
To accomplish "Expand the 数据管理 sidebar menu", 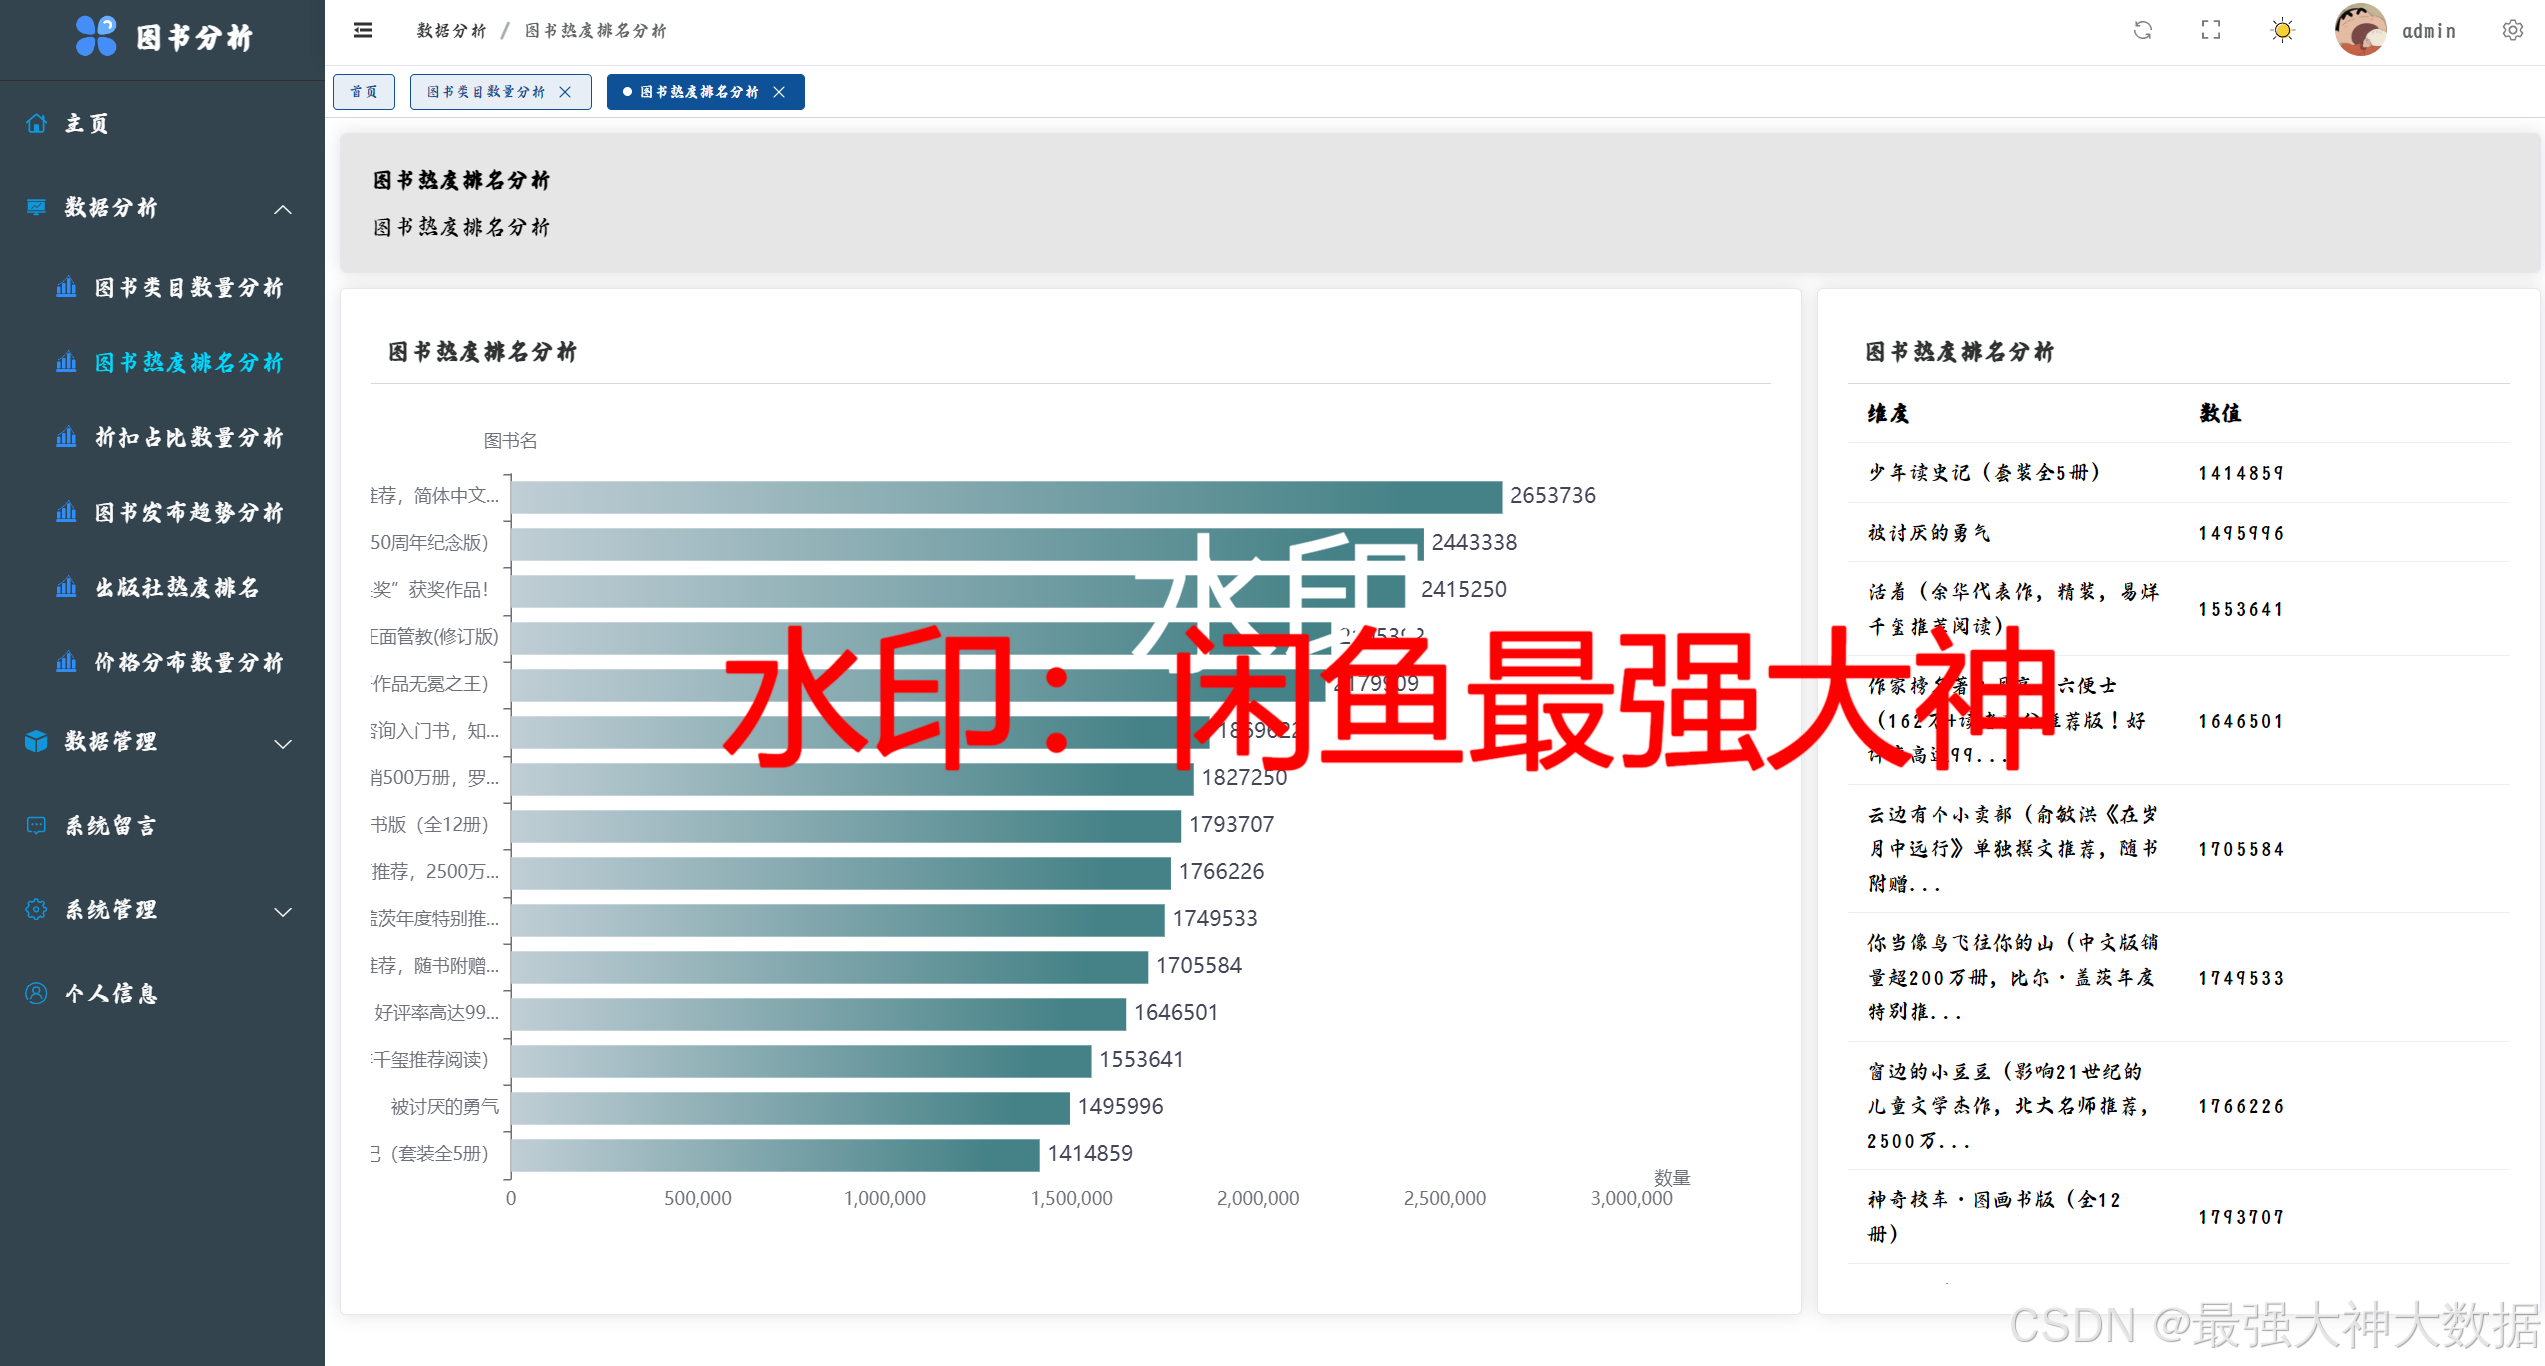I will pyautogui.click(x=283, y=742).
